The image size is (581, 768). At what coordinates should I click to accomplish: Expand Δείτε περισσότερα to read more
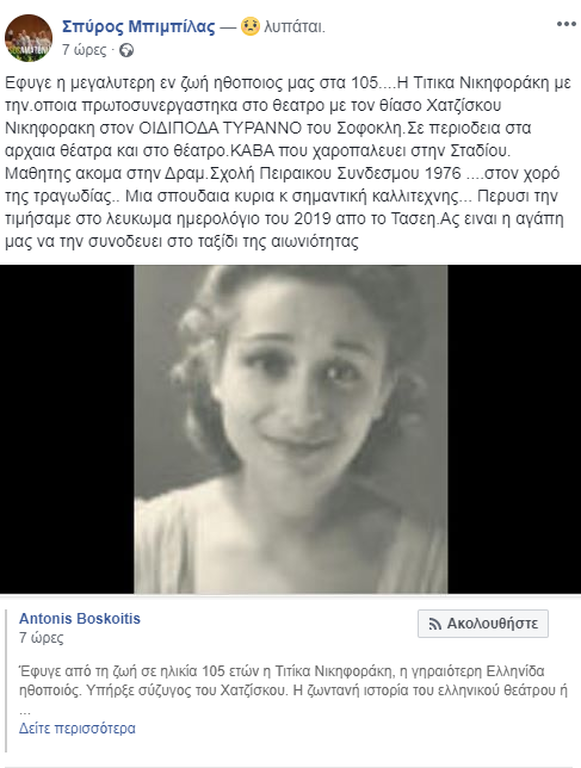pyautogui.click(x=77, y=728)
